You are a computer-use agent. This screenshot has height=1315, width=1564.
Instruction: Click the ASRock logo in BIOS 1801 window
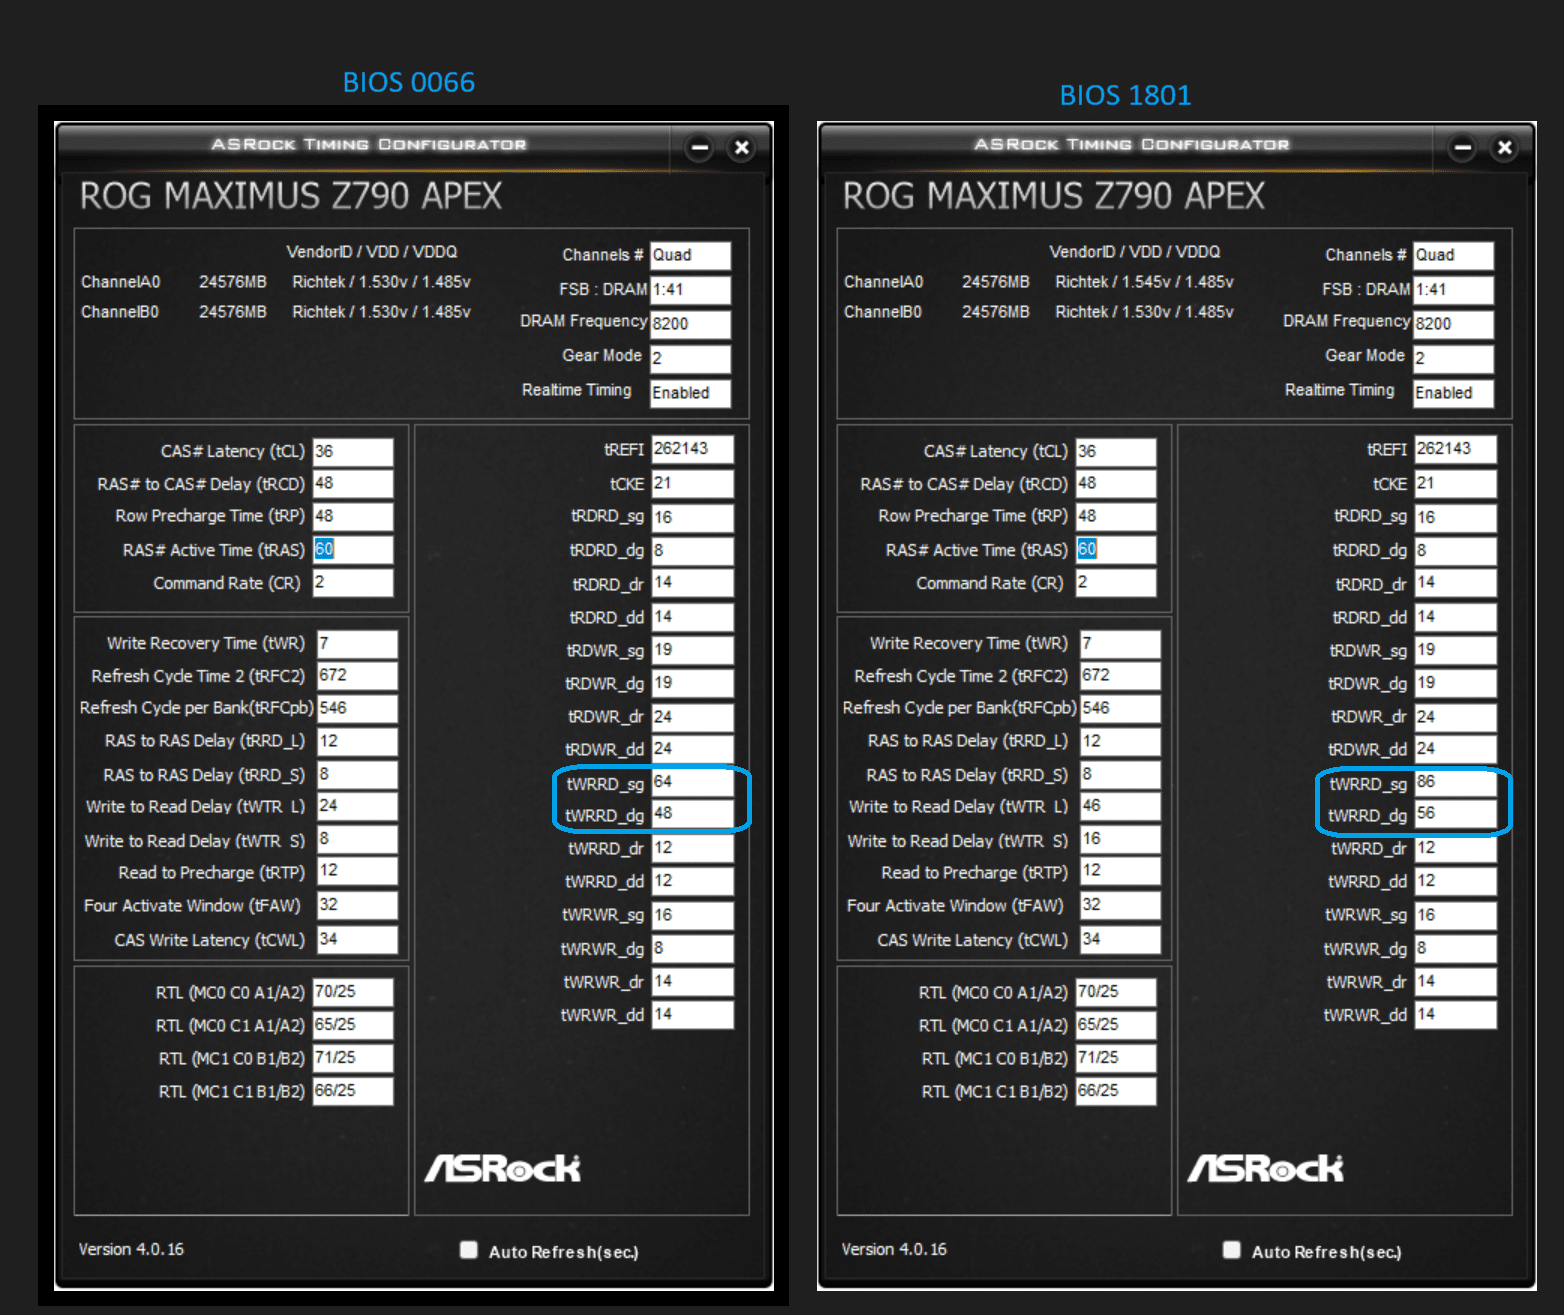1265,1168
